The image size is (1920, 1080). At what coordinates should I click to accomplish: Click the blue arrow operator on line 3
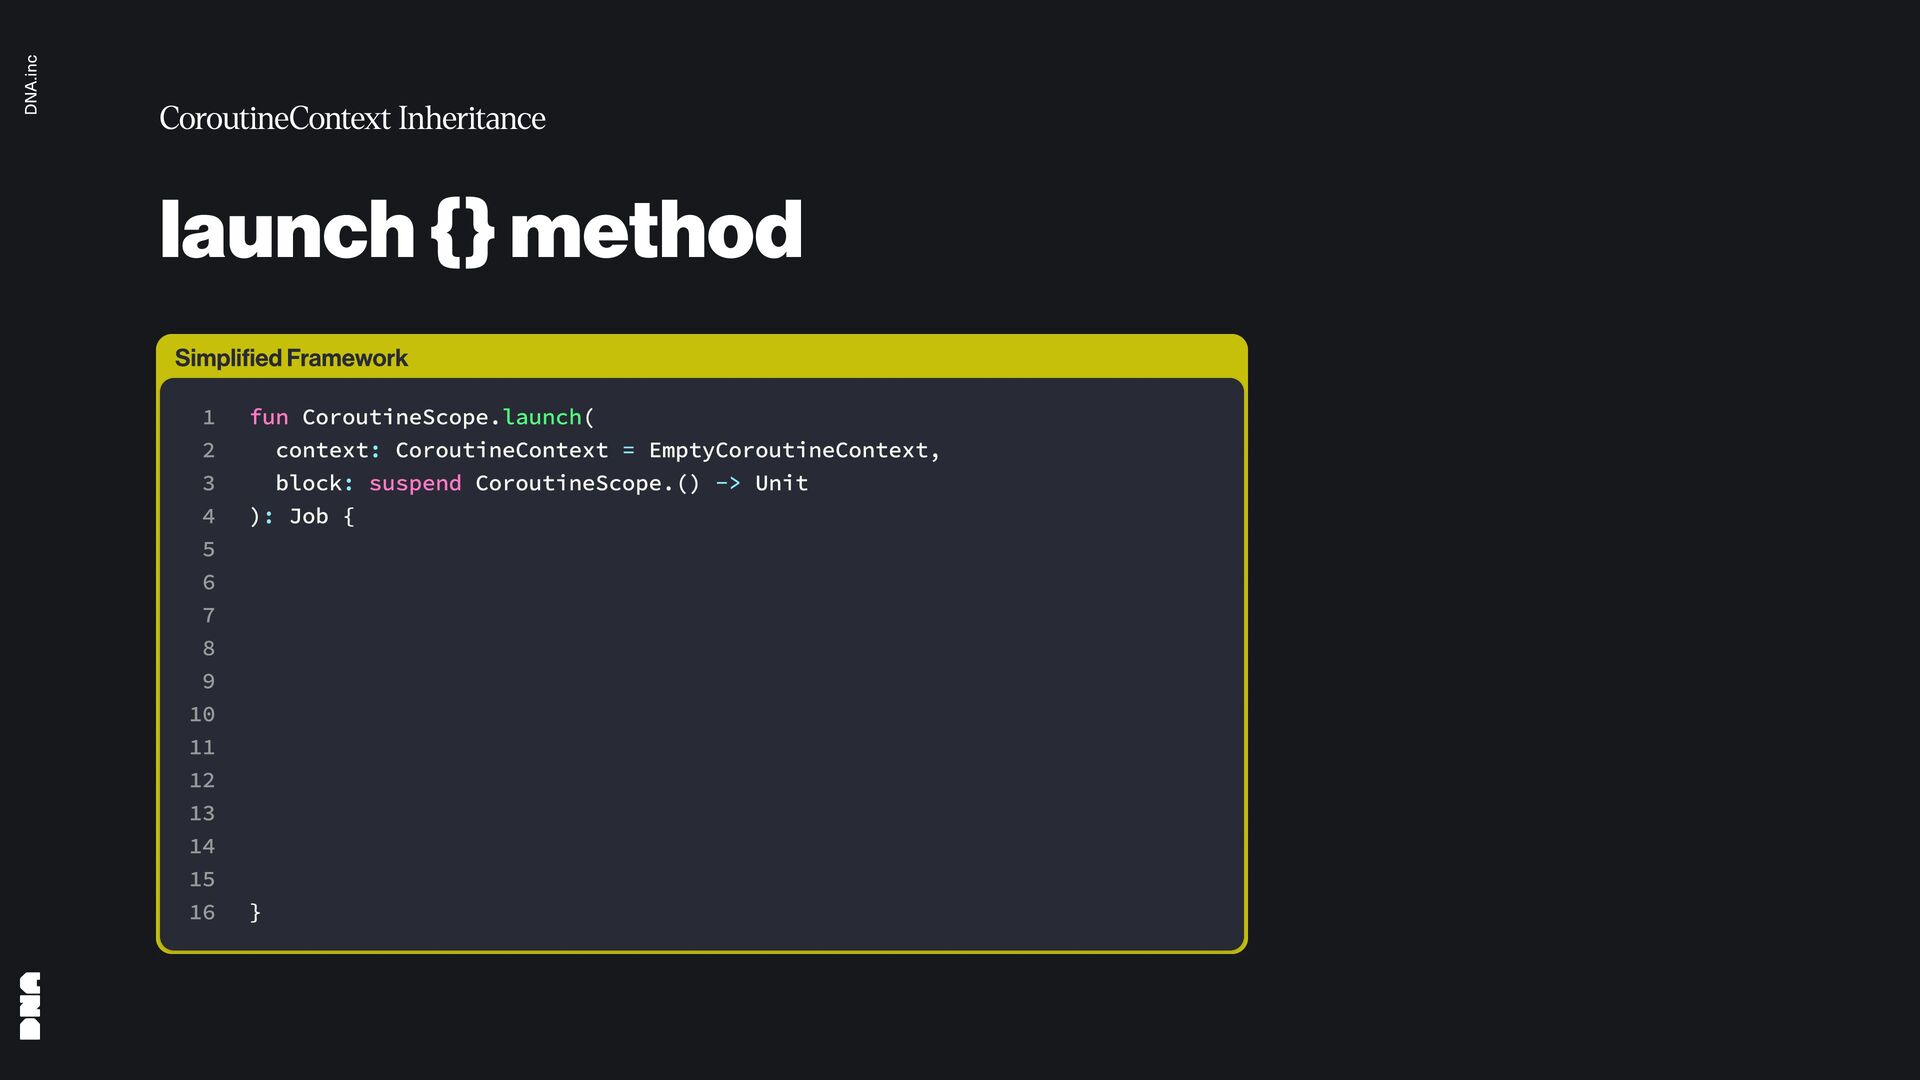[727, 483]
